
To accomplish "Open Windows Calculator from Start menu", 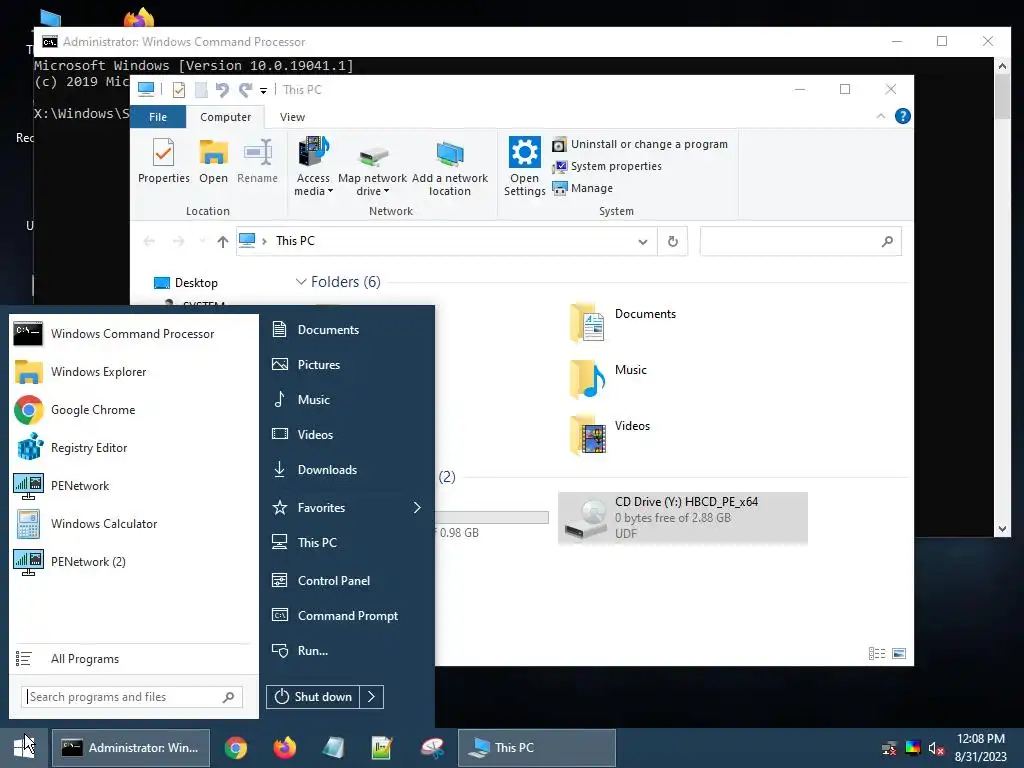I will [x=133, y=524].
